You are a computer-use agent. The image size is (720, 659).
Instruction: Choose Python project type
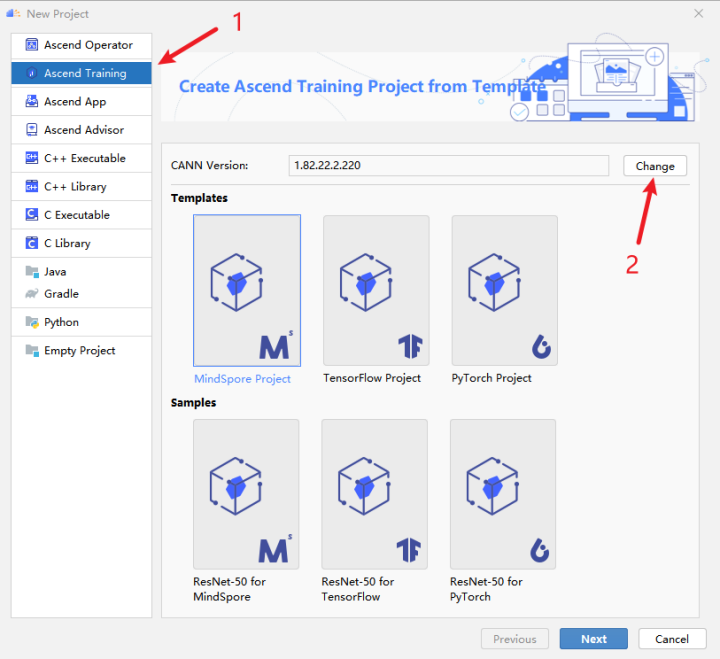pyautogui.click(x=81, y=322)
